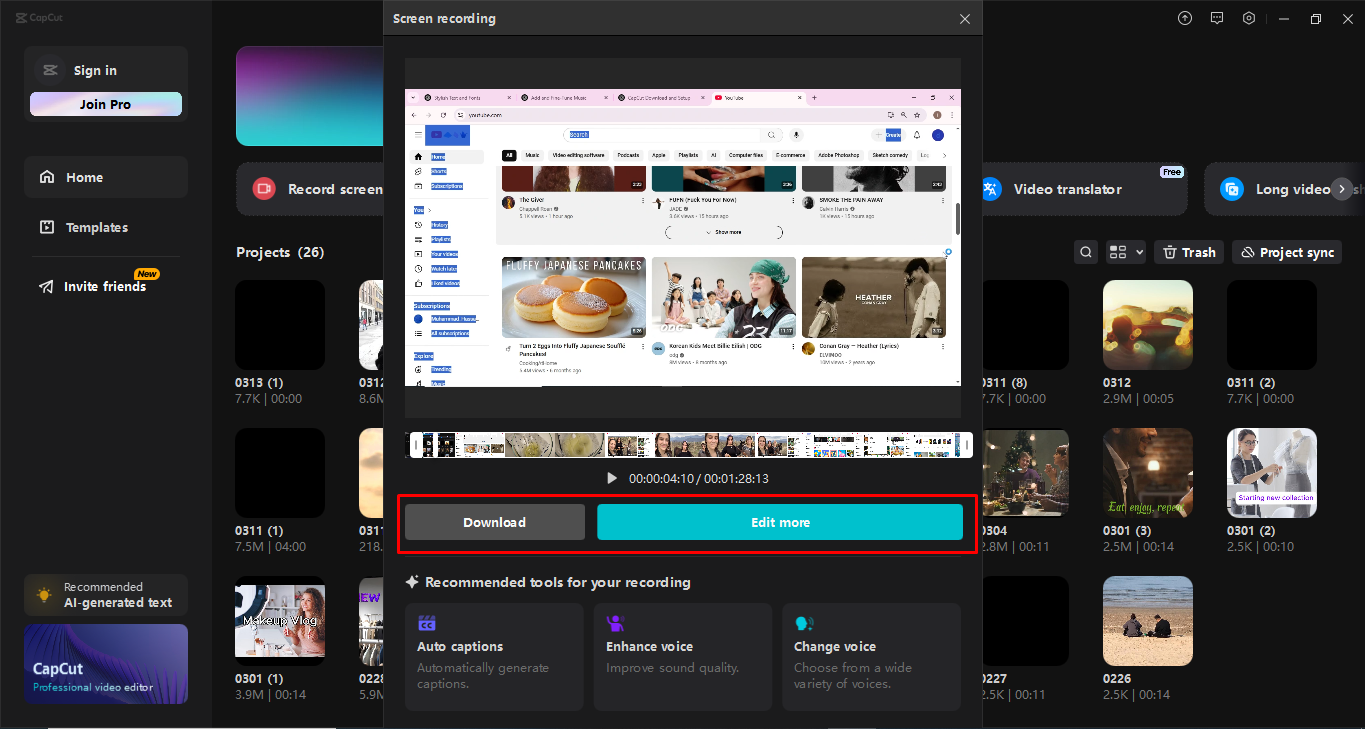1365x729 pixels.
Task: Open the Enhance voice tool
Action: (683, 656)
